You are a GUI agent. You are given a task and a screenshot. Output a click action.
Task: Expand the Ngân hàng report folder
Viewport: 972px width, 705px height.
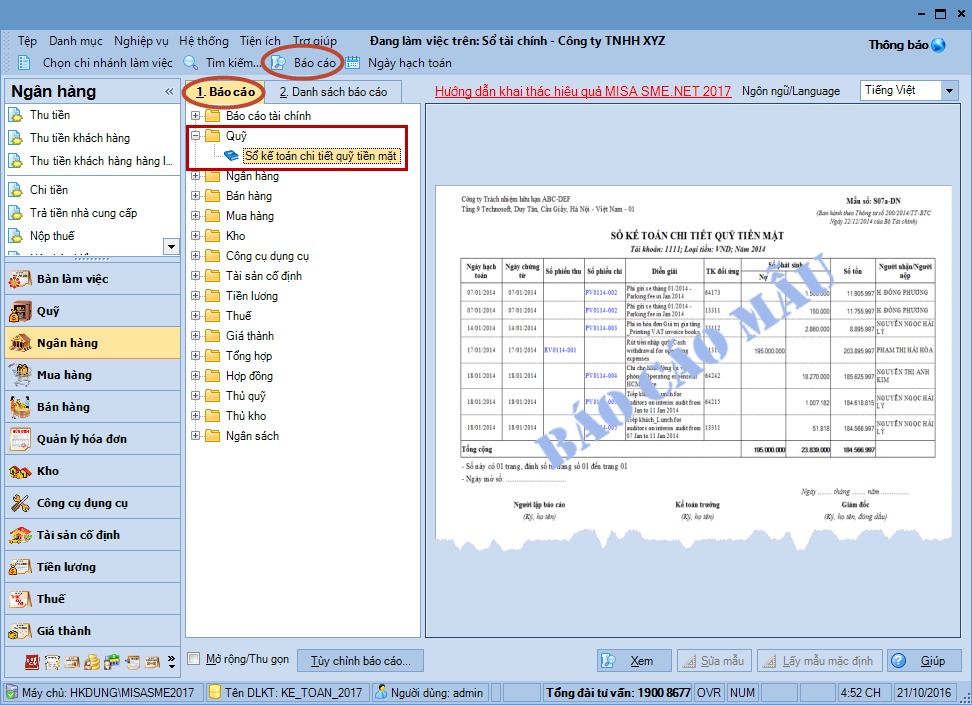pyautogui.click(x=196, y=176)
